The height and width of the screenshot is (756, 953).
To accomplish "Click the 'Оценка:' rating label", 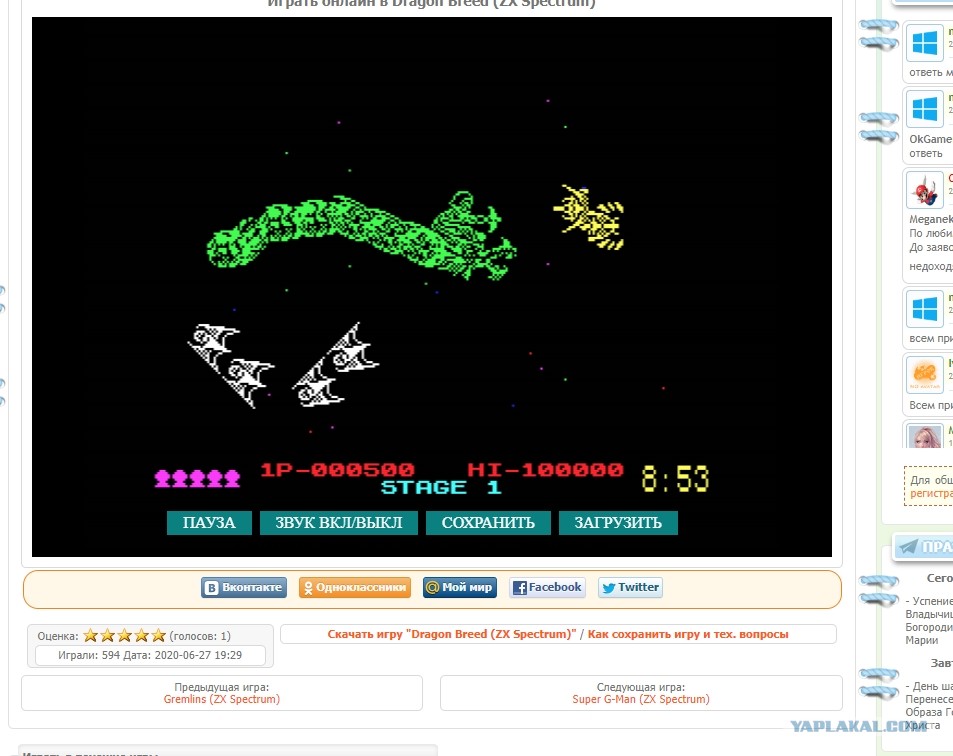I will [58, 636].
